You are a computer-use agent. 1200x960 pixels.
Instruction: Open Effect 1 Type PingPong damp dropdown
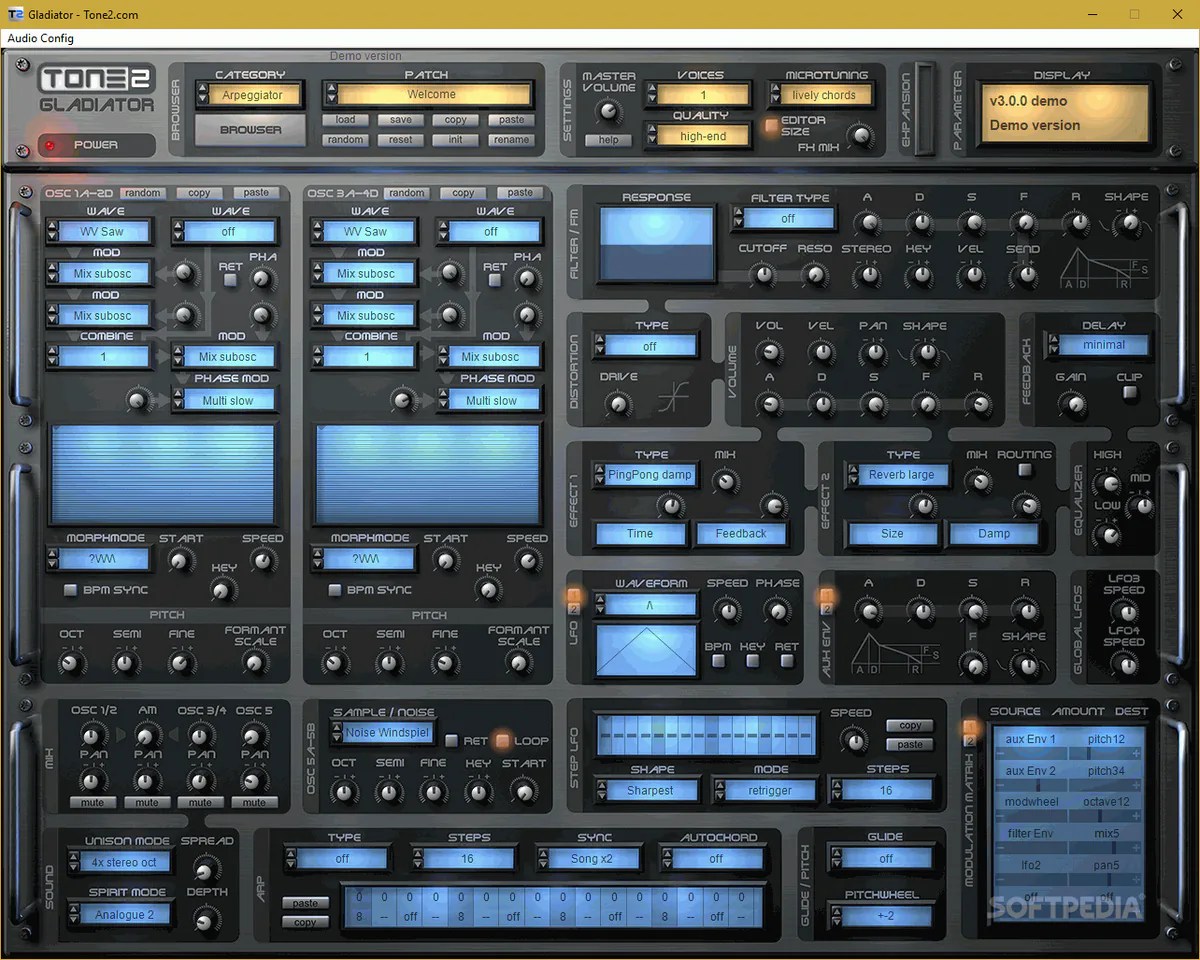[x=645, y=475]
